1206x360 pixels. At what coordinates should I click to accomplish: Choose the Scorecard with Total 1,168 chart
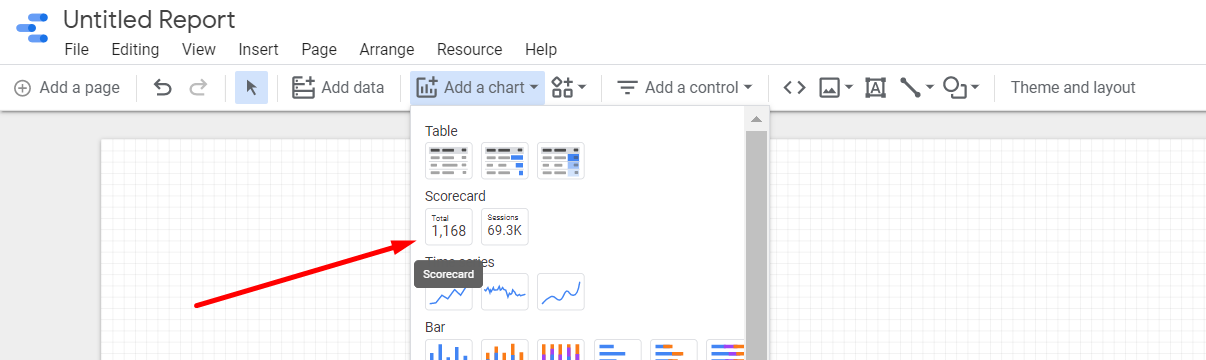coord(449,226)
